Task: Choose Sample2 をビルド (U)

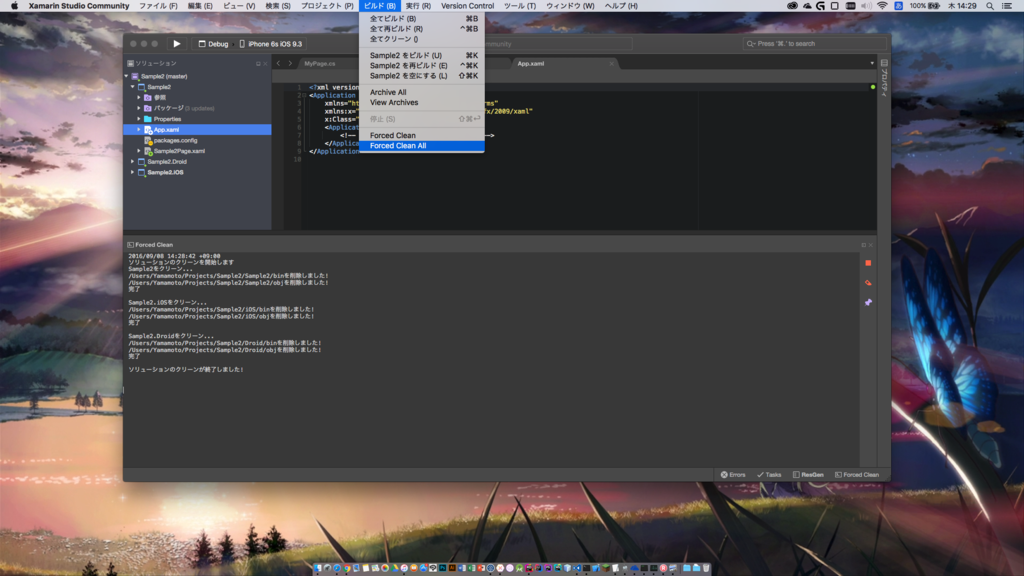Action: [x=422, y=56]
